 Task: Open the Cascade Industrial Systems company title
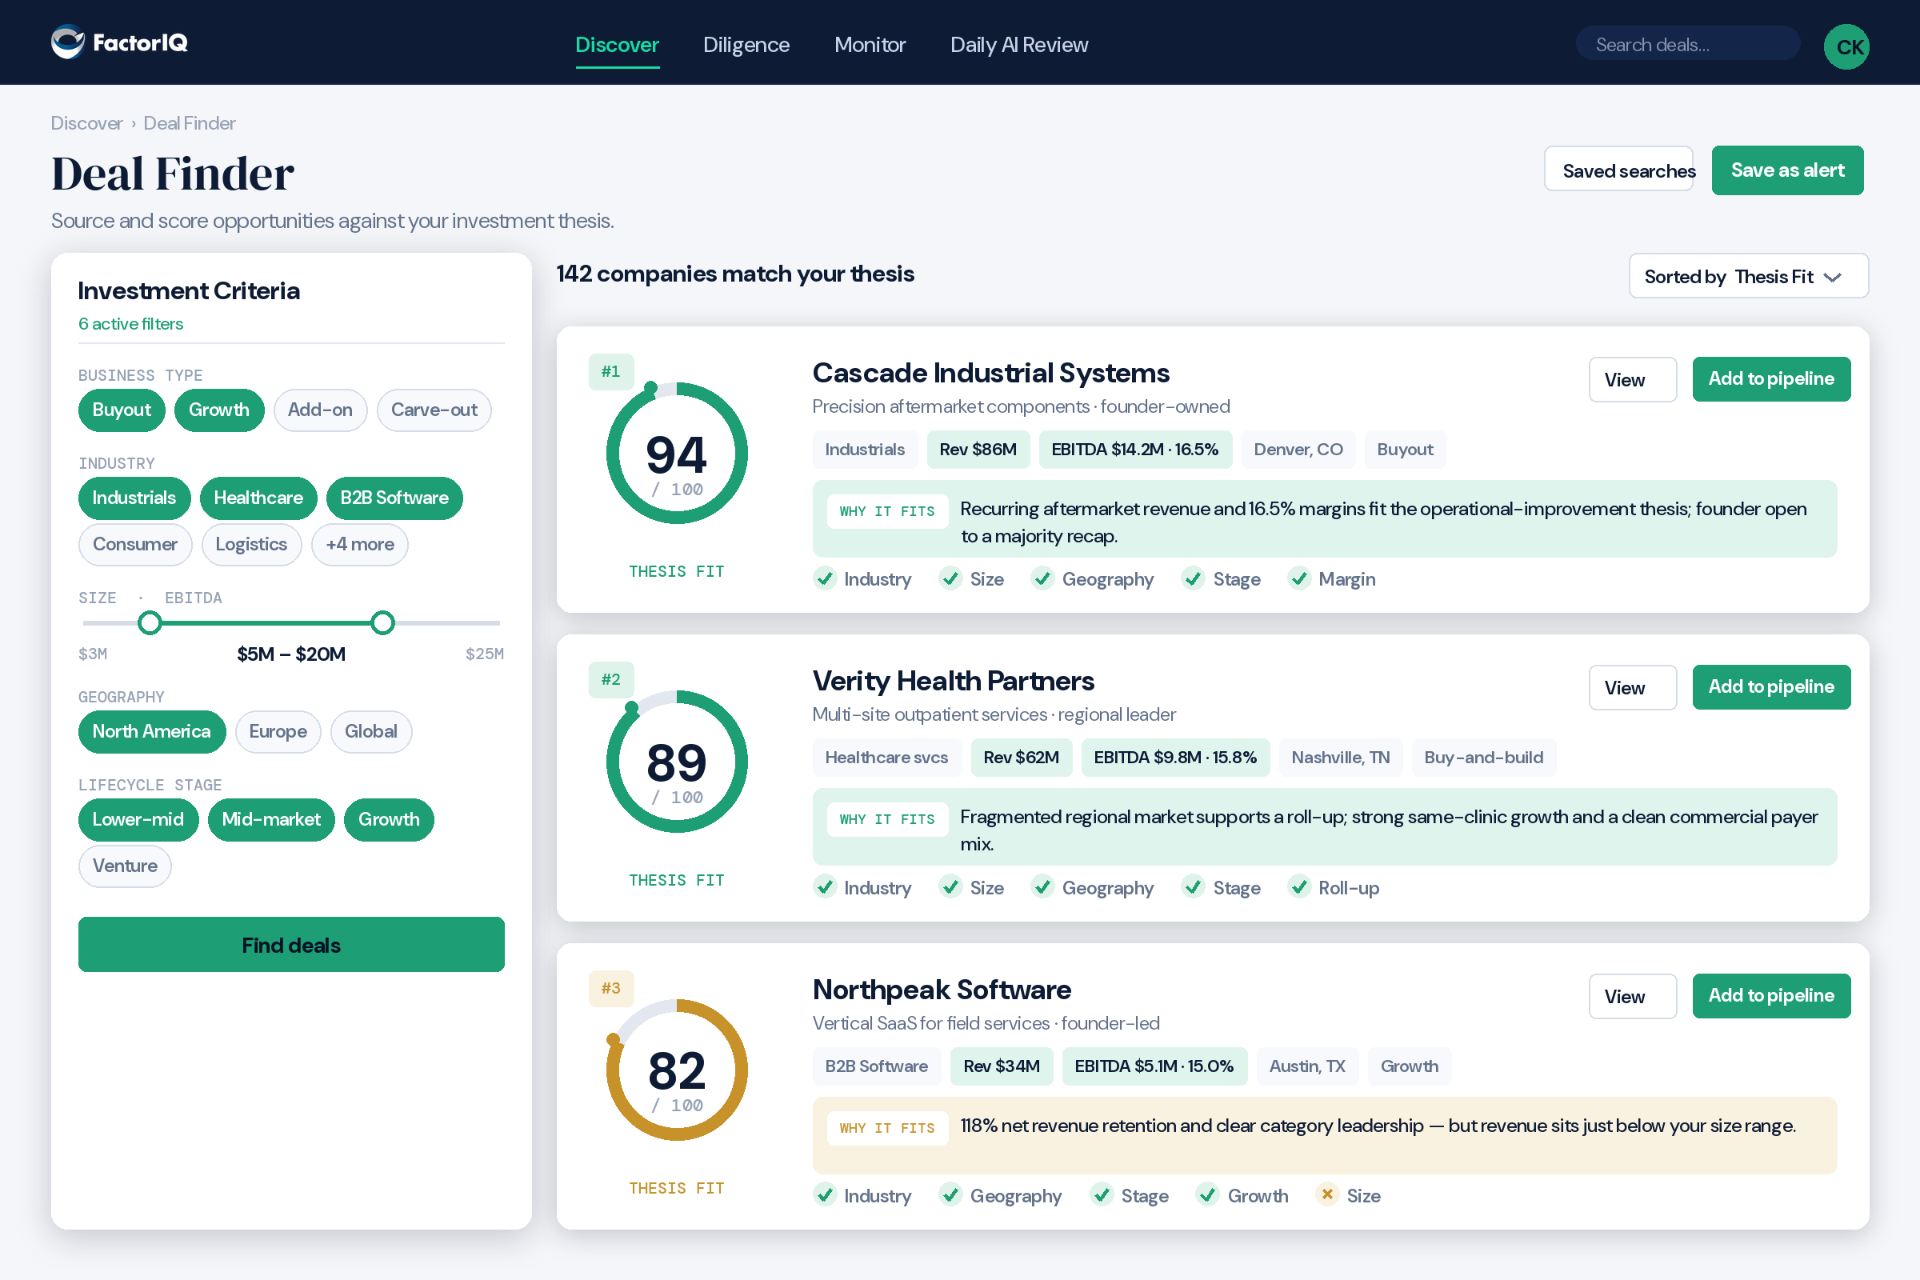tap(991, 373)
